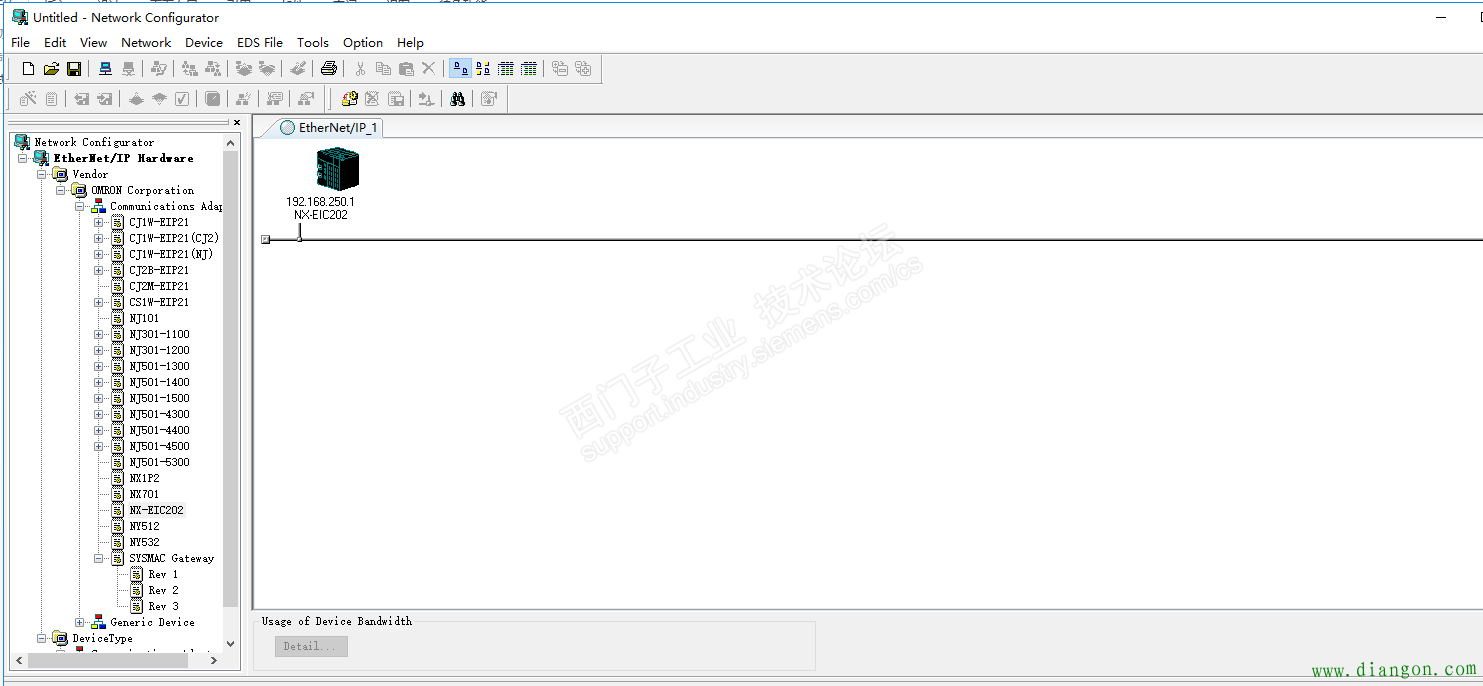Click the Detail... bandwidth button
The height and width of the screenshot is (686, 1483).
pyautogui.click(x=311, y=646)
